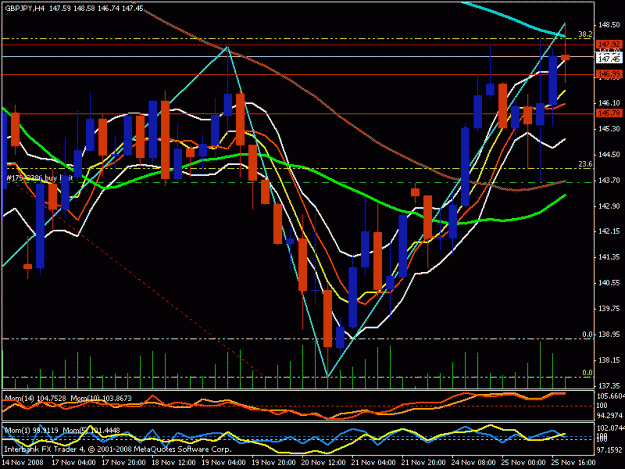625x469 pixels.
Task: Click the 141.35 price scale value
Action: pos(609,257)
